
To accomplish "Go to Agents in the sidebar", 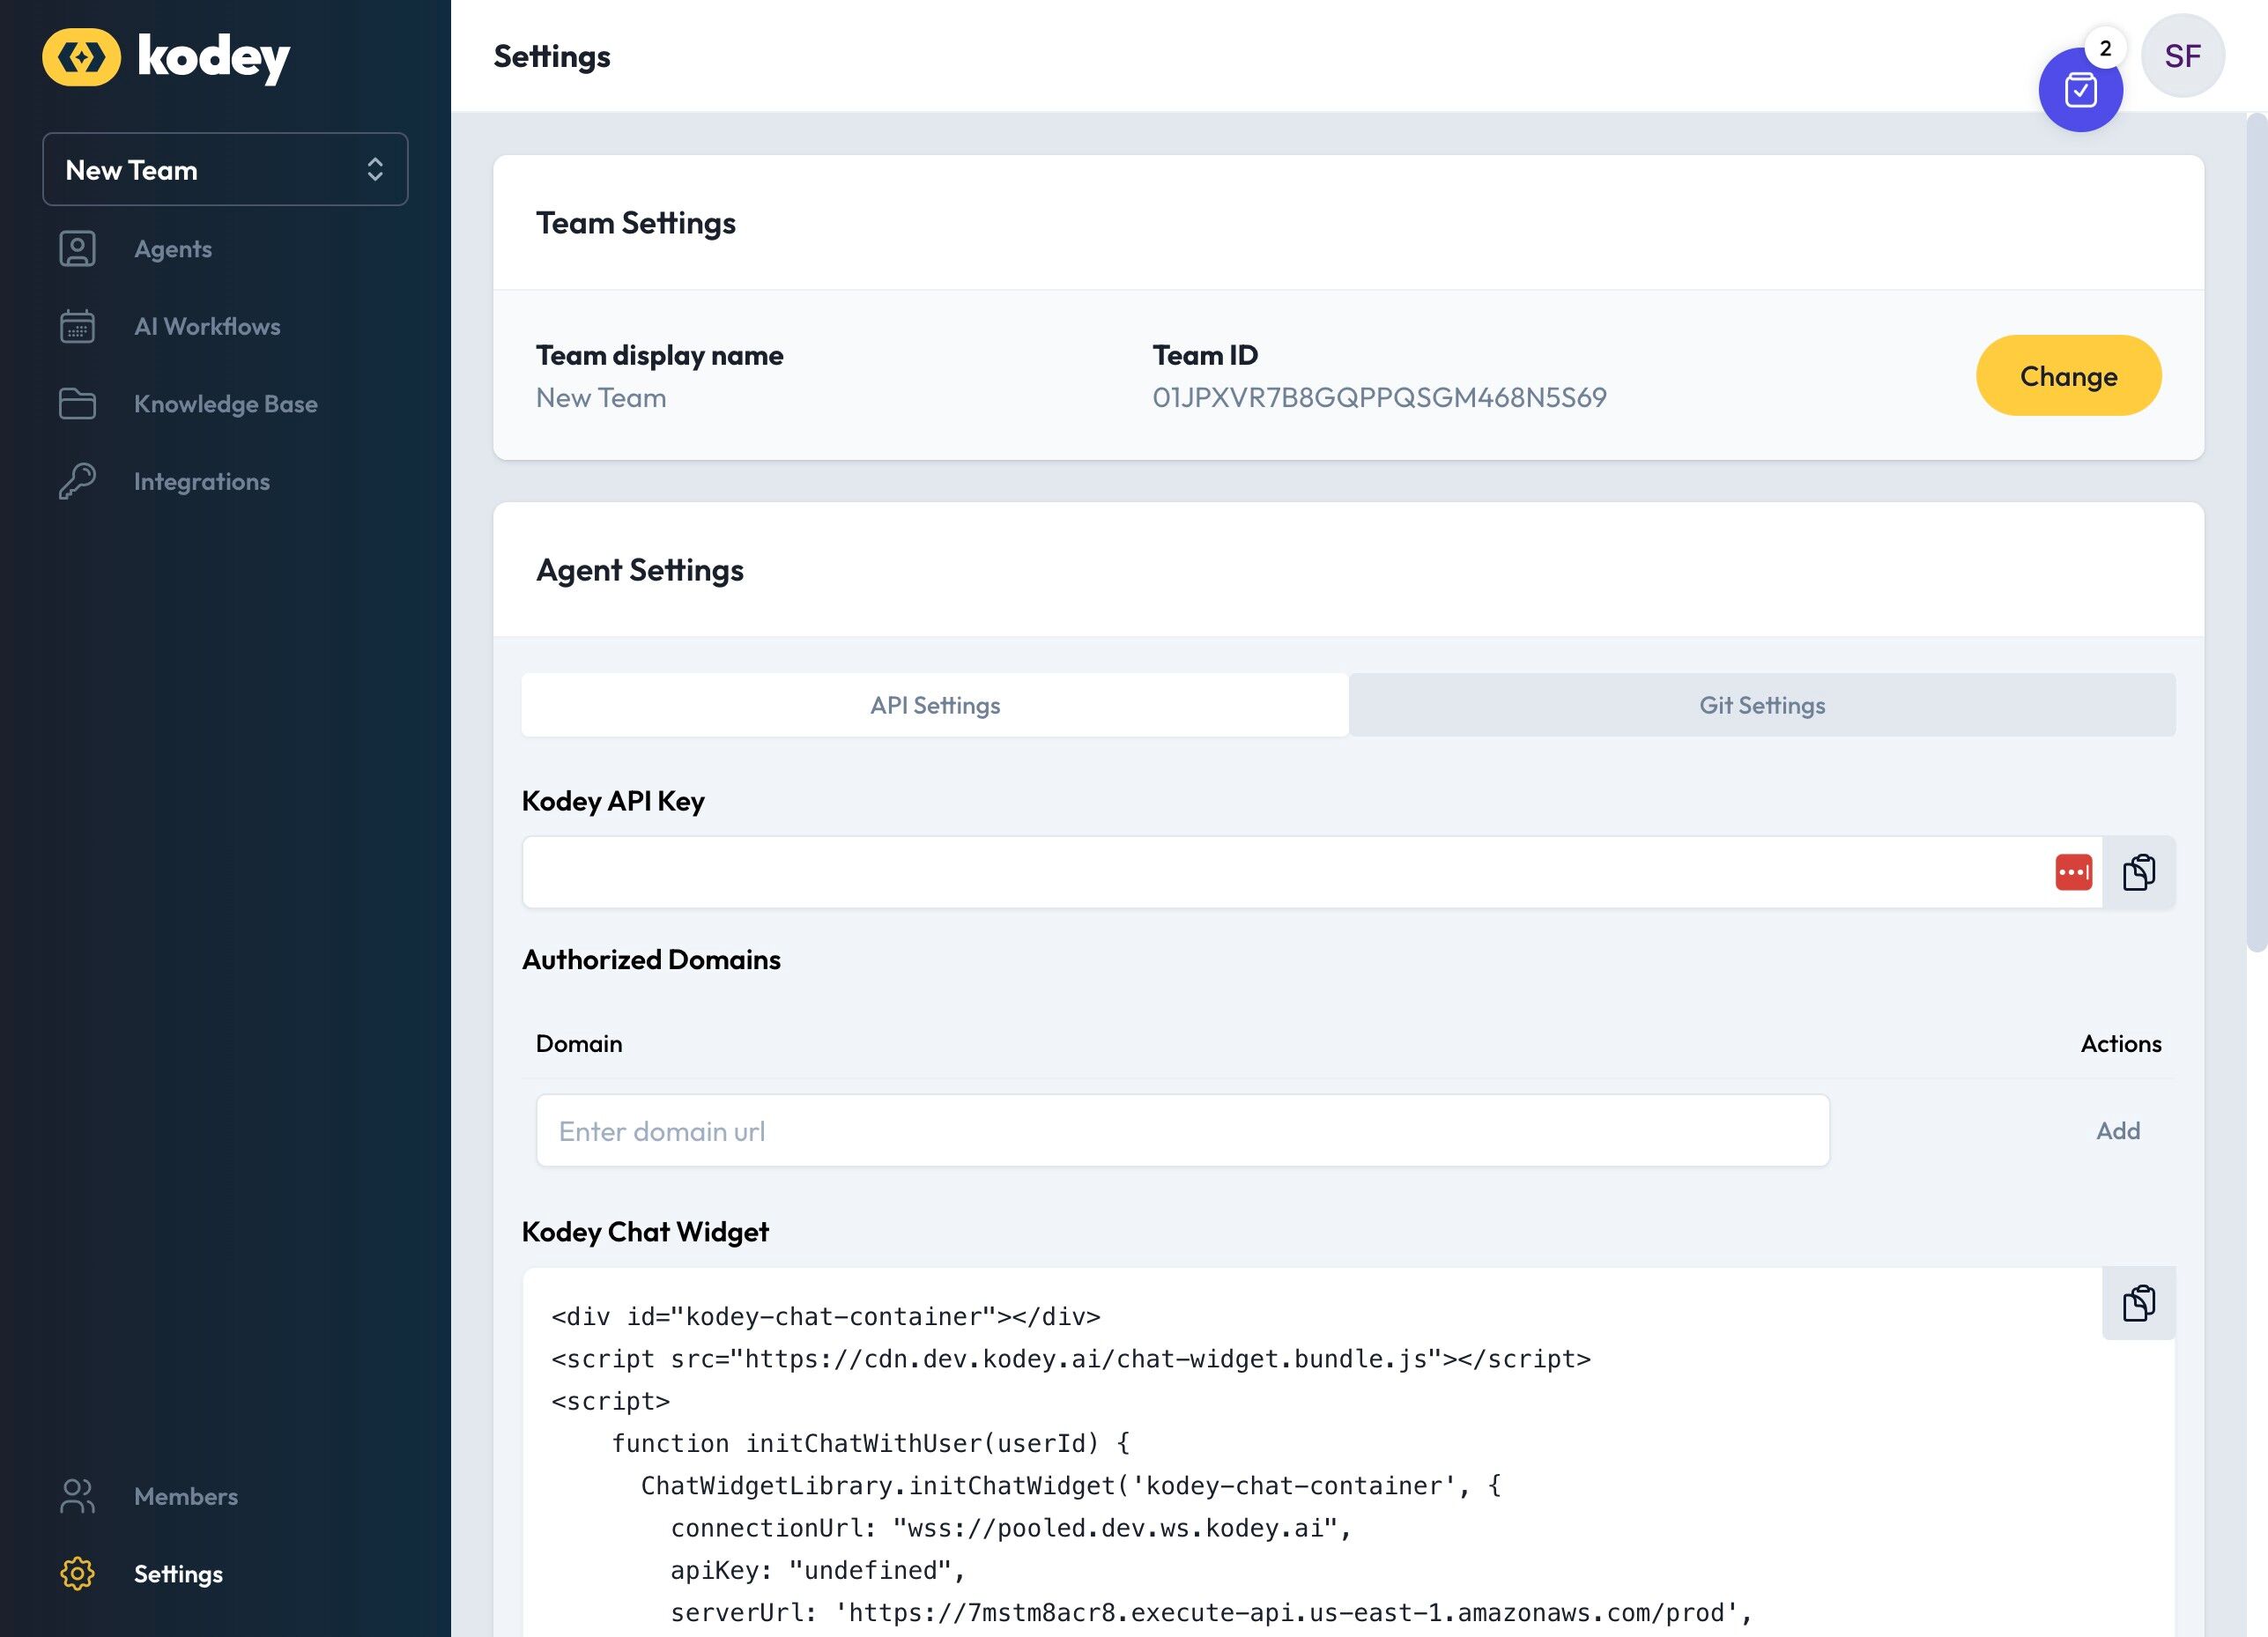I will [173, 249].
